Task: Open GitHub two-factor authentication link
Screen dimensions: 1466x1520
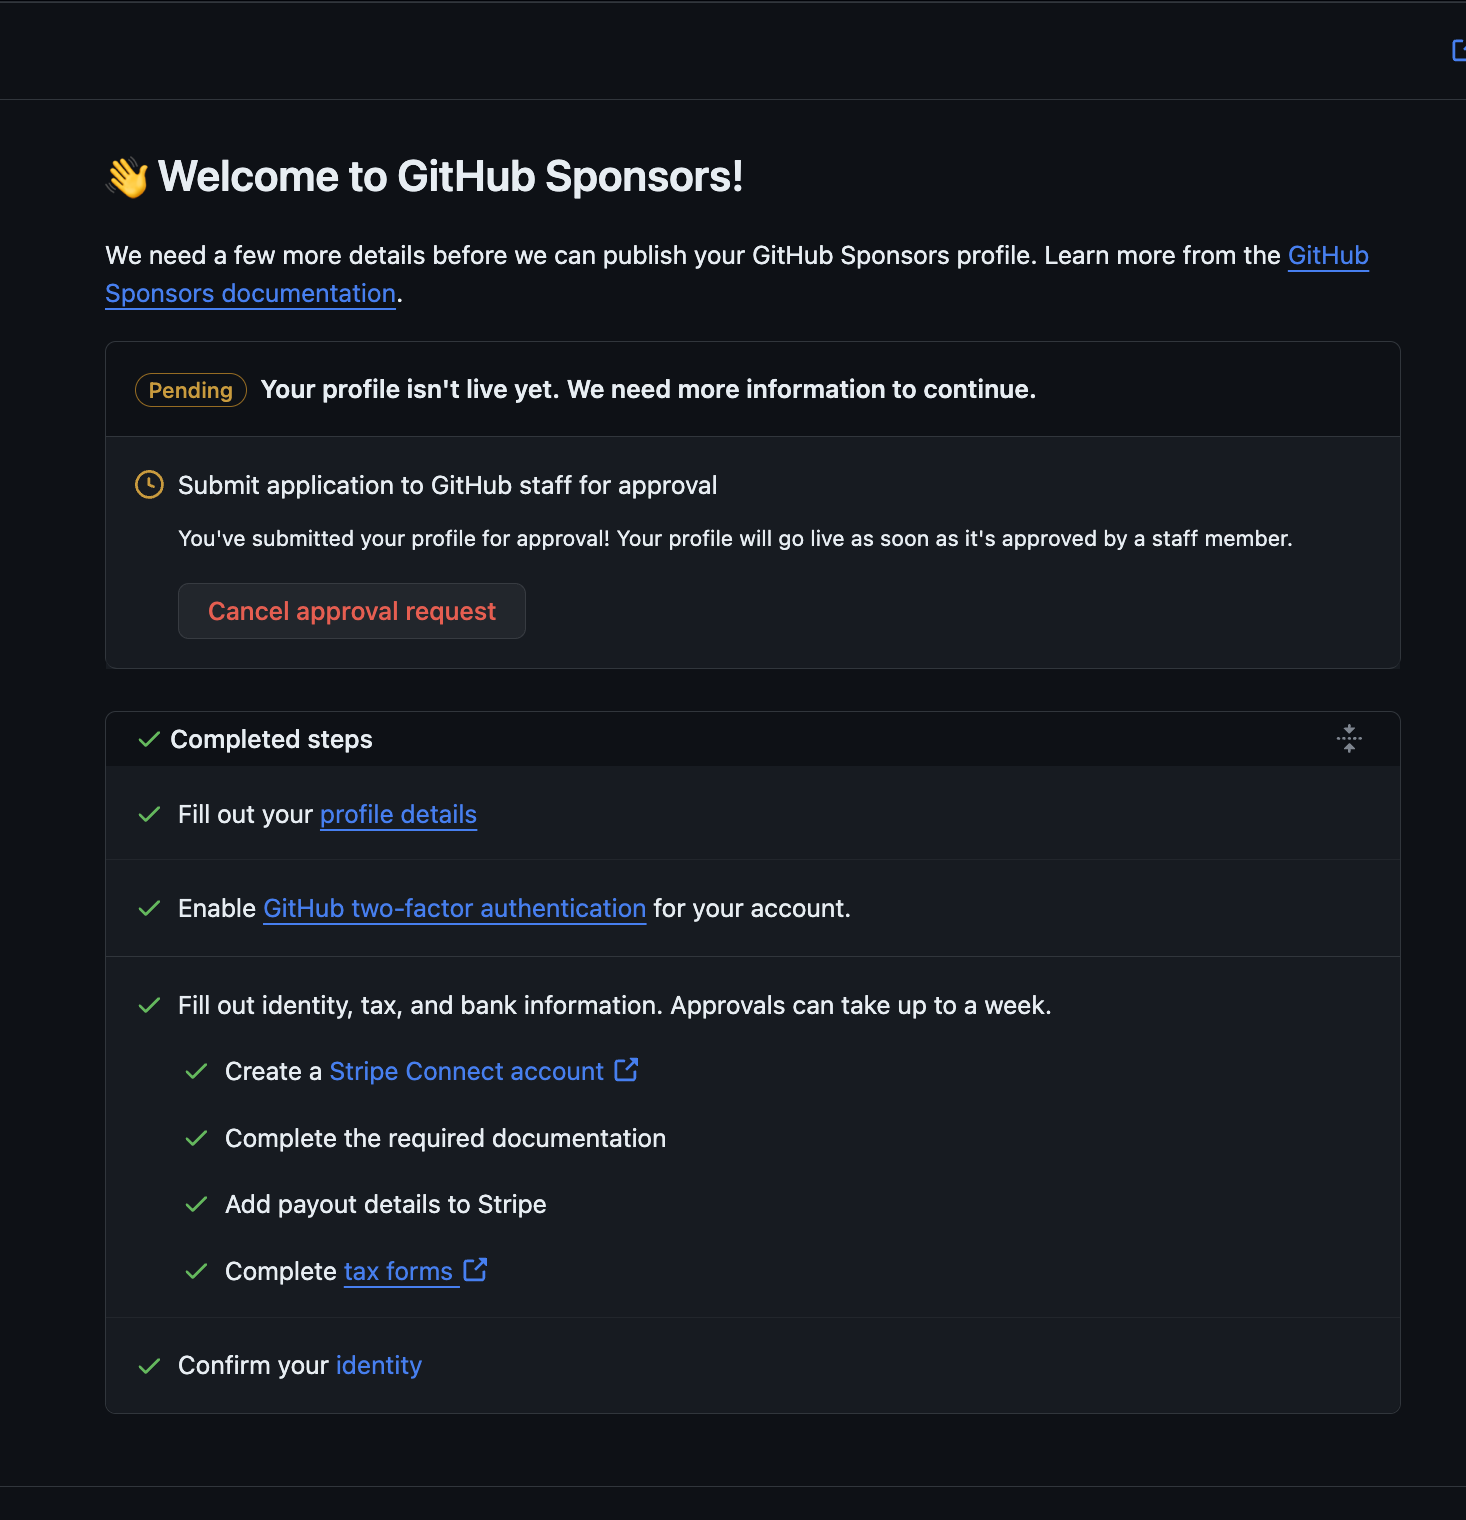Action: (454, 908)
